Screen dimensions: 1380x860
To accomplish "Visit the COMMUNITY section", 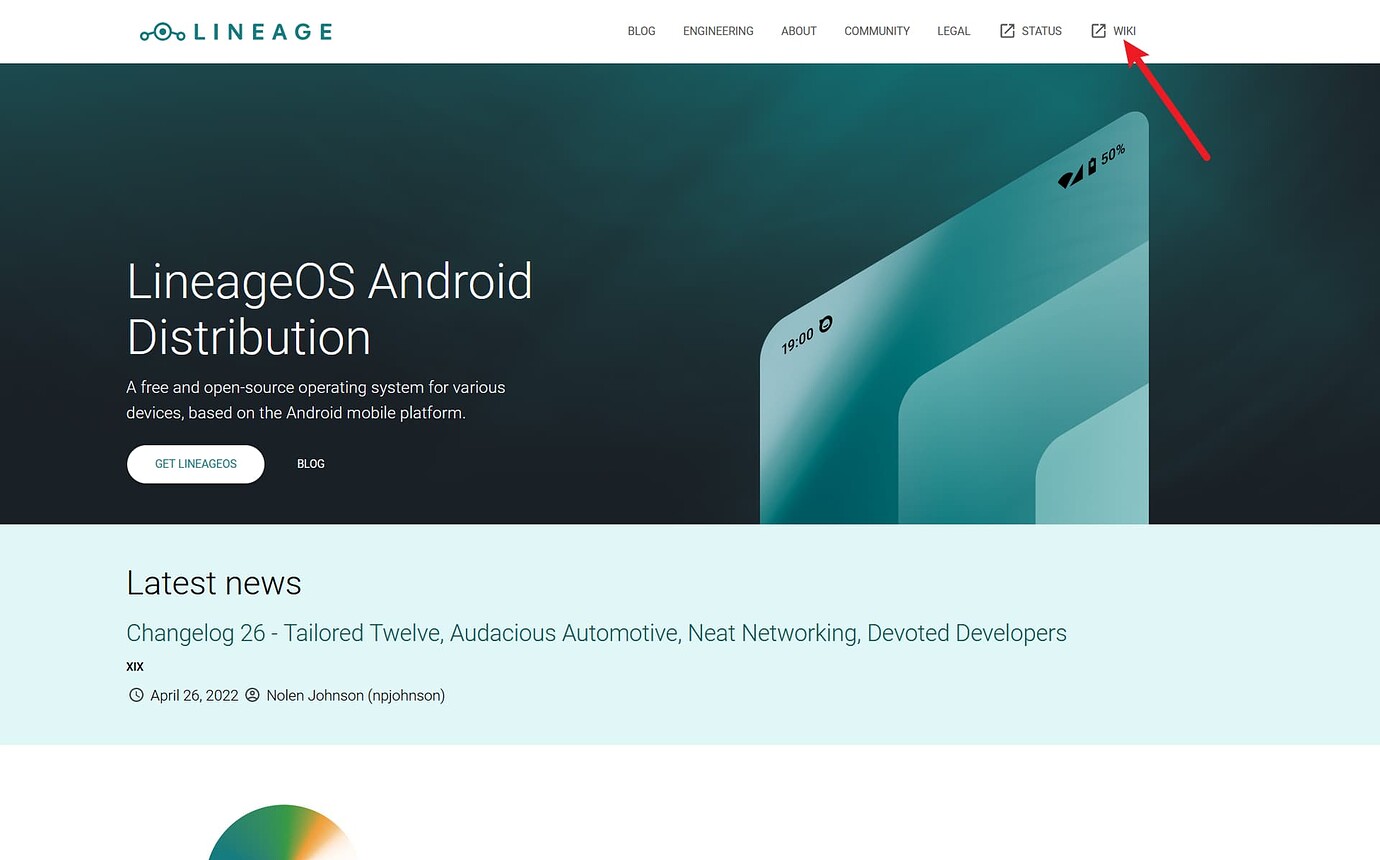I will click(x=877, y=31).
